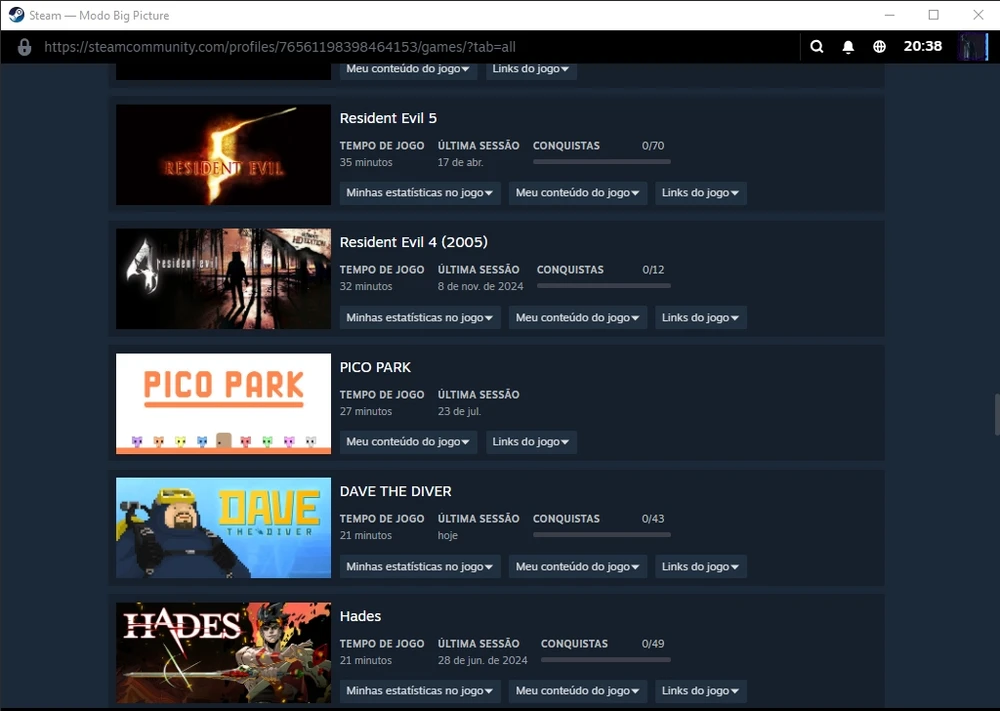
Task: Click the Hades game title
Action: click(360, 616)
